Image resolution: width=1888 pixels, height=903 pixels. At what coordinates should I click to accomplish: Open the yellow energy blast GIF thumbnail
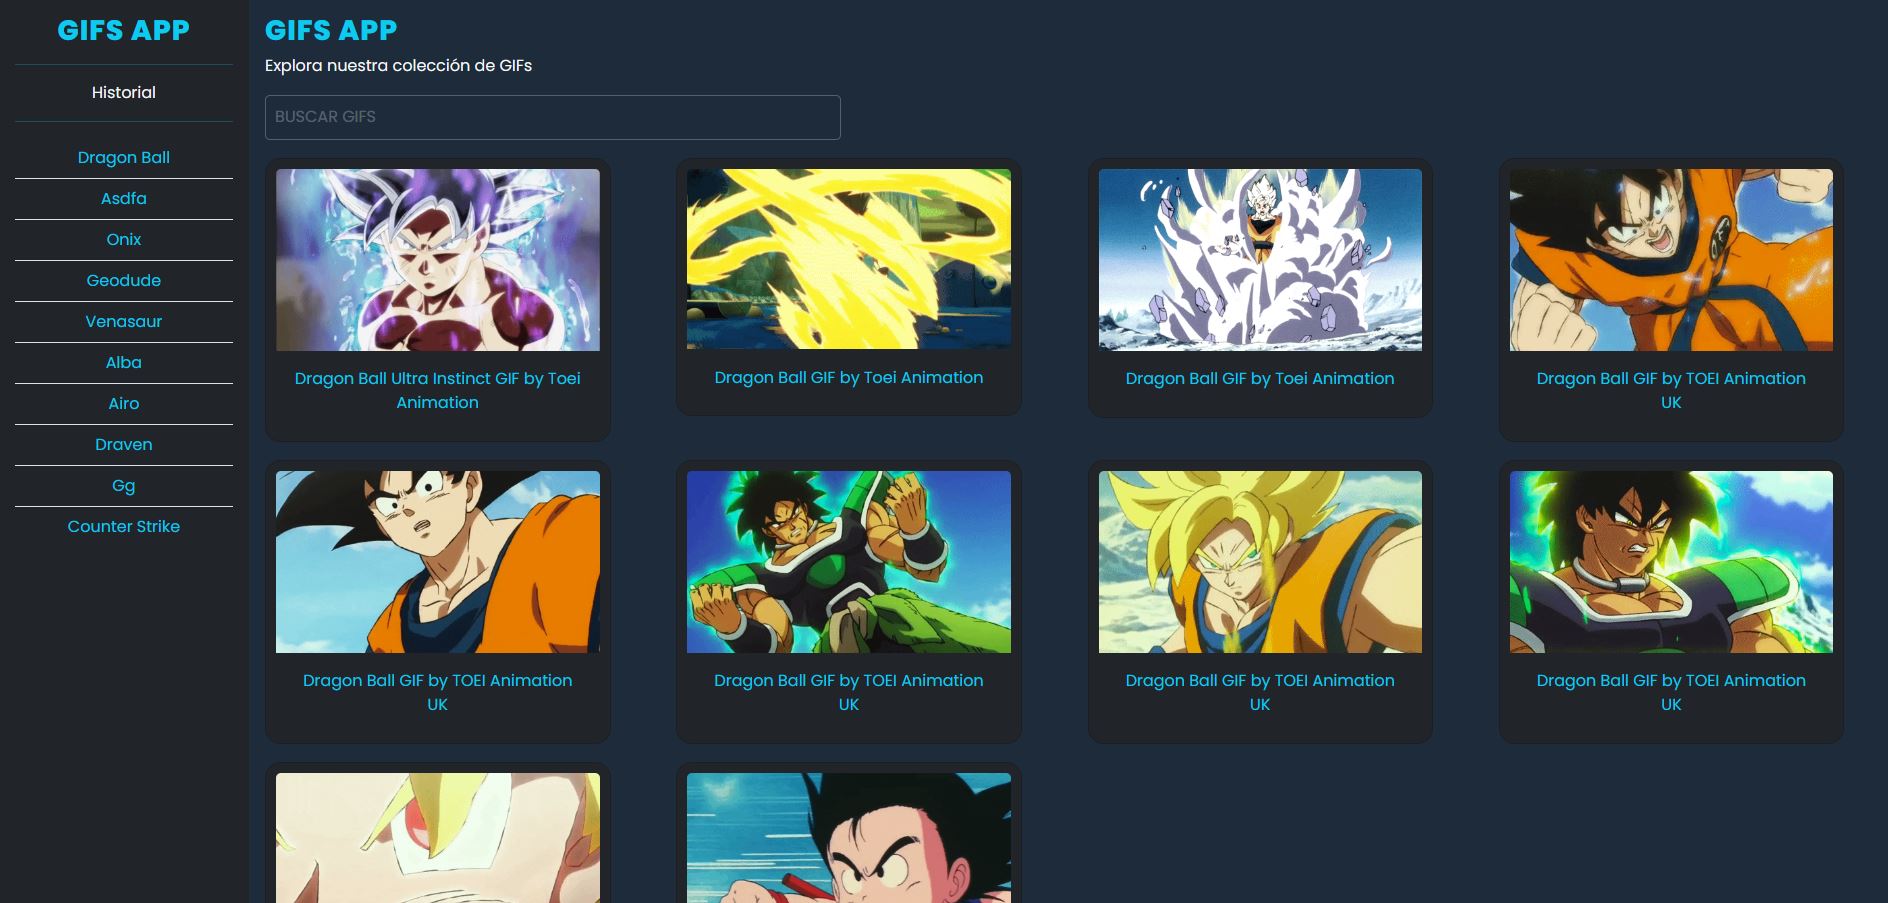pyautogui.click(x=848, y=258)
